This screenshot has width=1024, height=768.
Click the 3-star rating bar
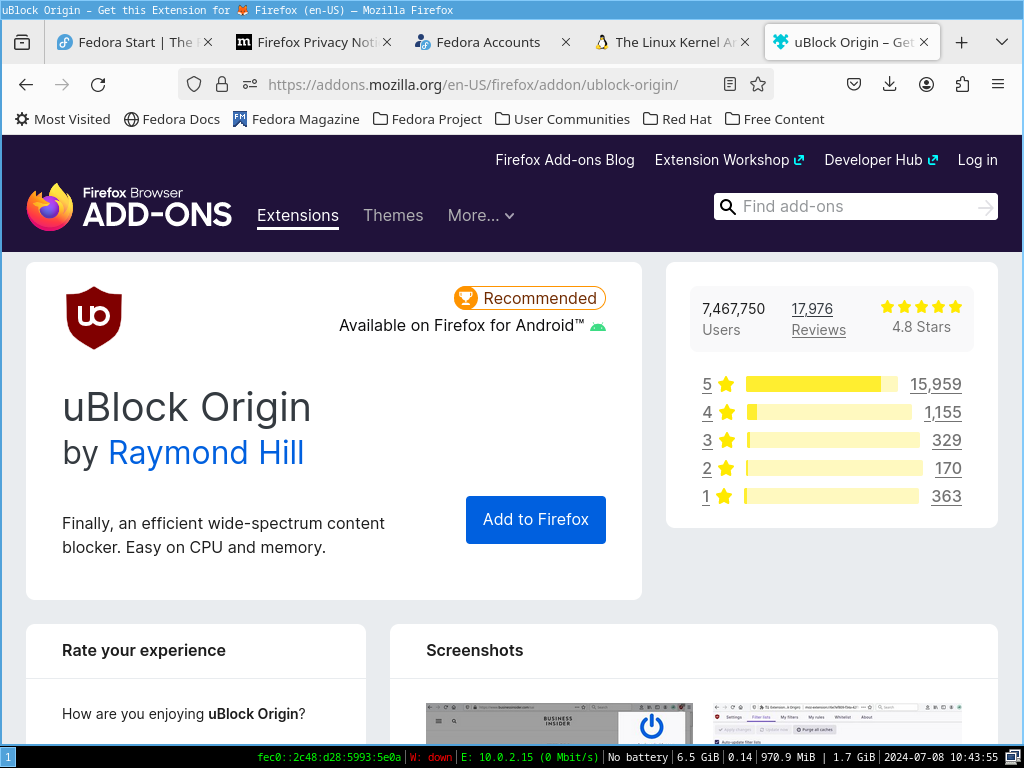[833, 440]
